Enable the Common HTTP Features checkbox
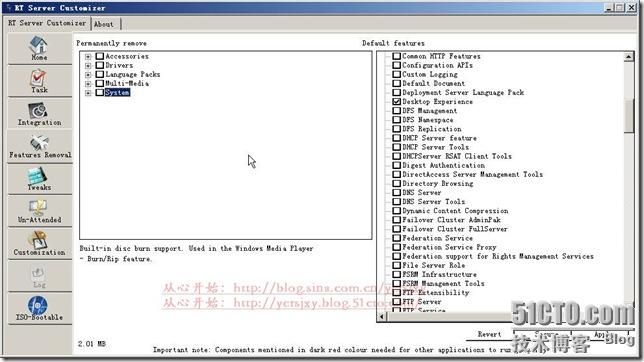This screenshot has height=362, width=644. 396,56
